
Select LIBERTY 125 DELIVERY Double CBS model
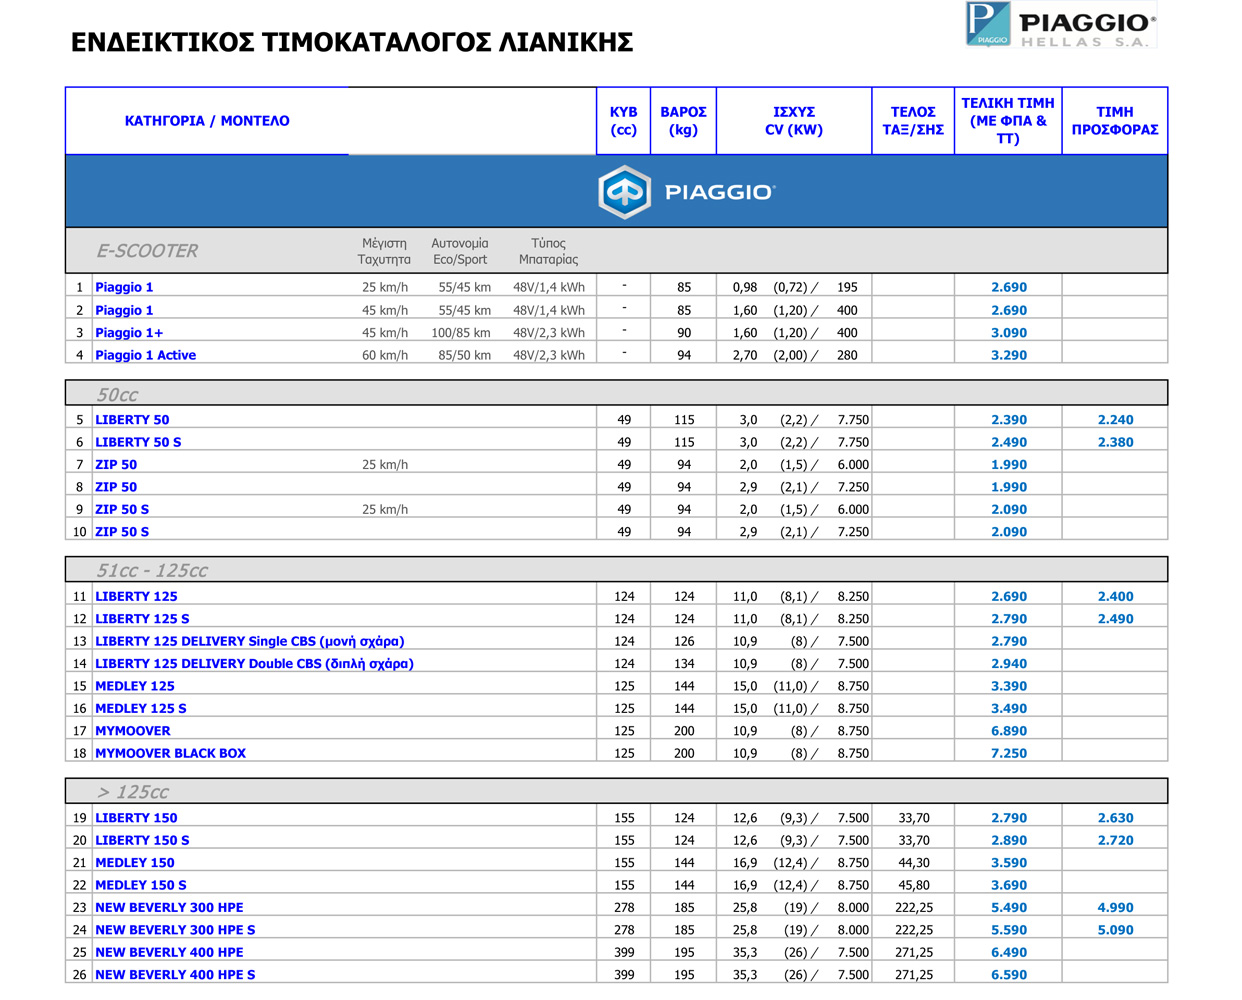tap(254, 664)
